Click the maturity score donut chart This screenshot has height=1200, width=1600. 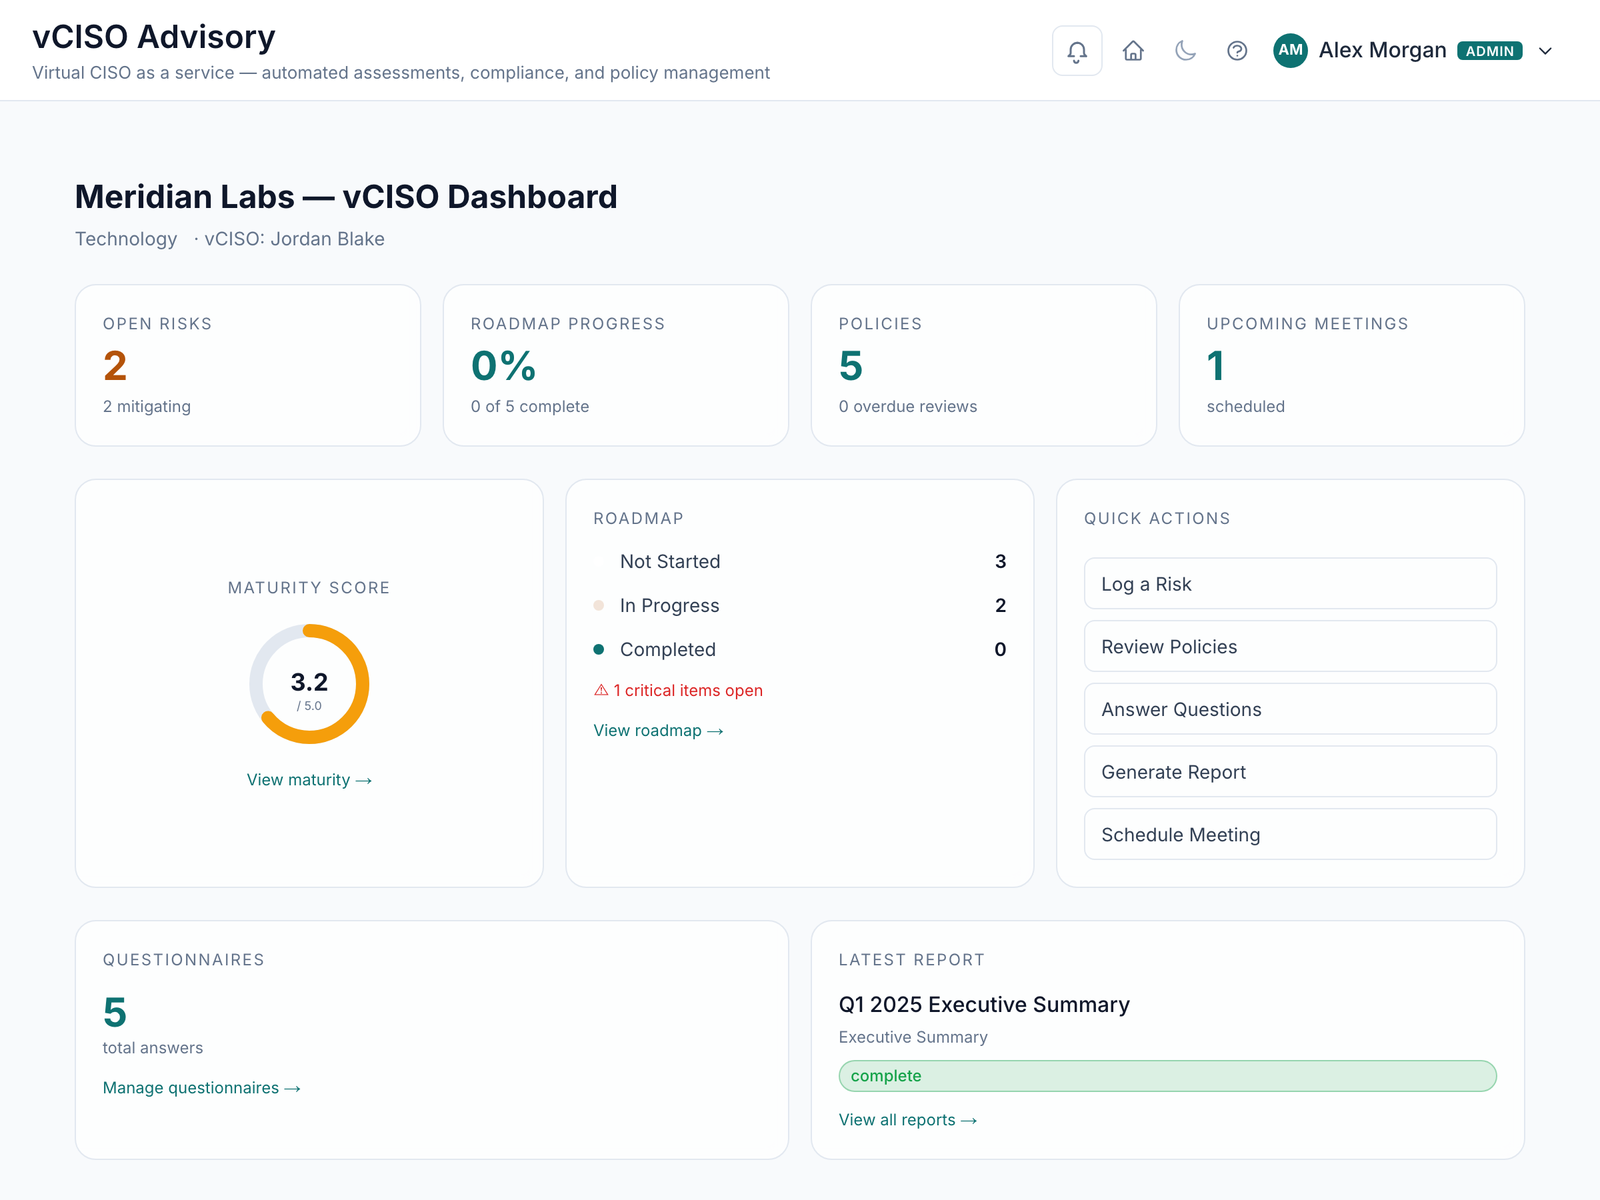309,684
